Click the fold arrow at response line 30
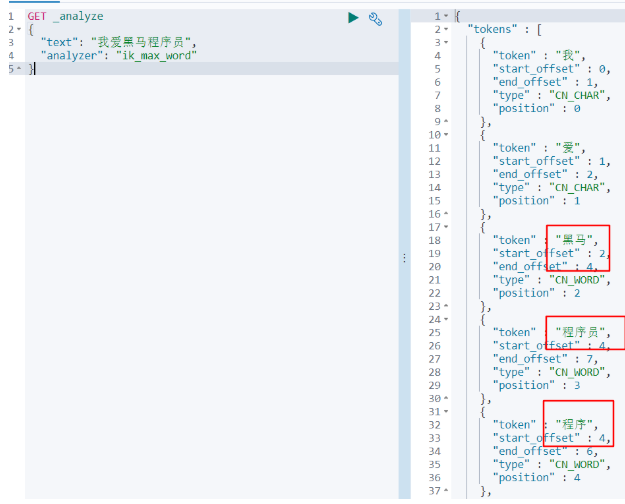 (446, 398)
